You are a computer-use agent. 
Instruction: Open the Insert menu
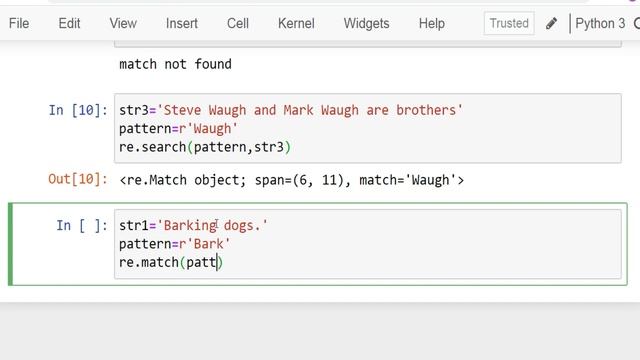tap(182, 23)
